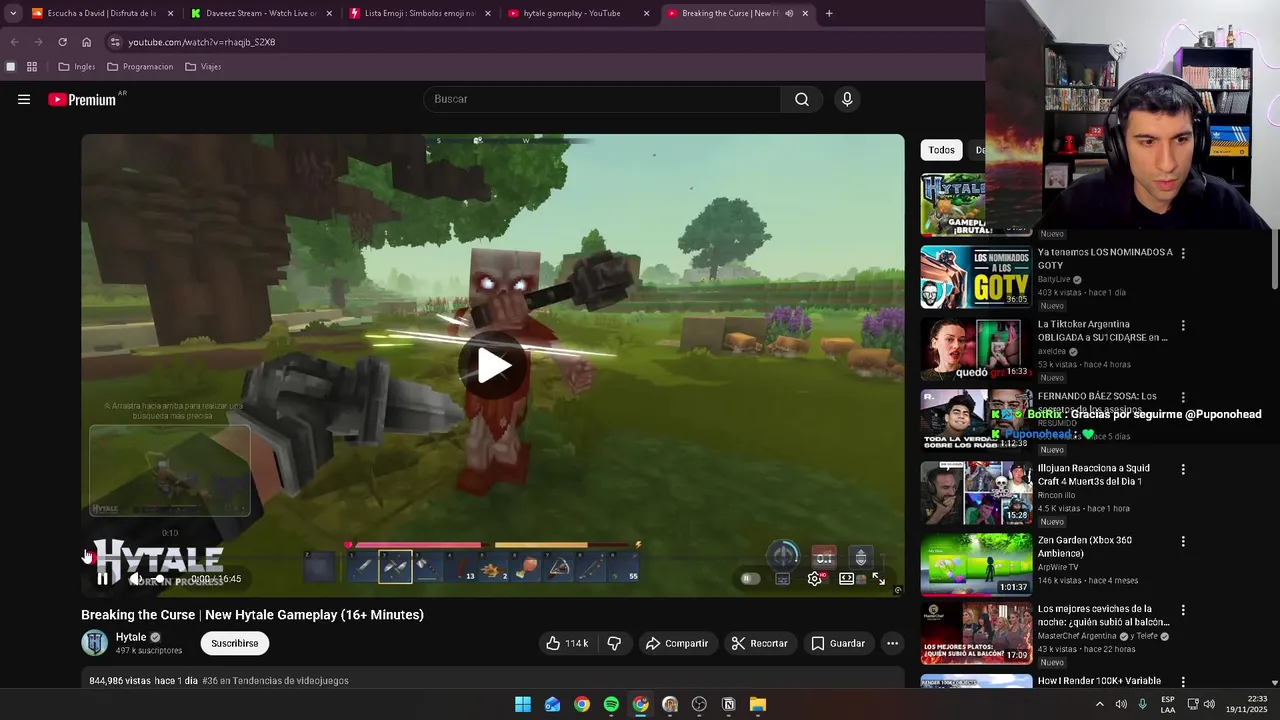Like the video with 114 k

click(x=567, y=643)
